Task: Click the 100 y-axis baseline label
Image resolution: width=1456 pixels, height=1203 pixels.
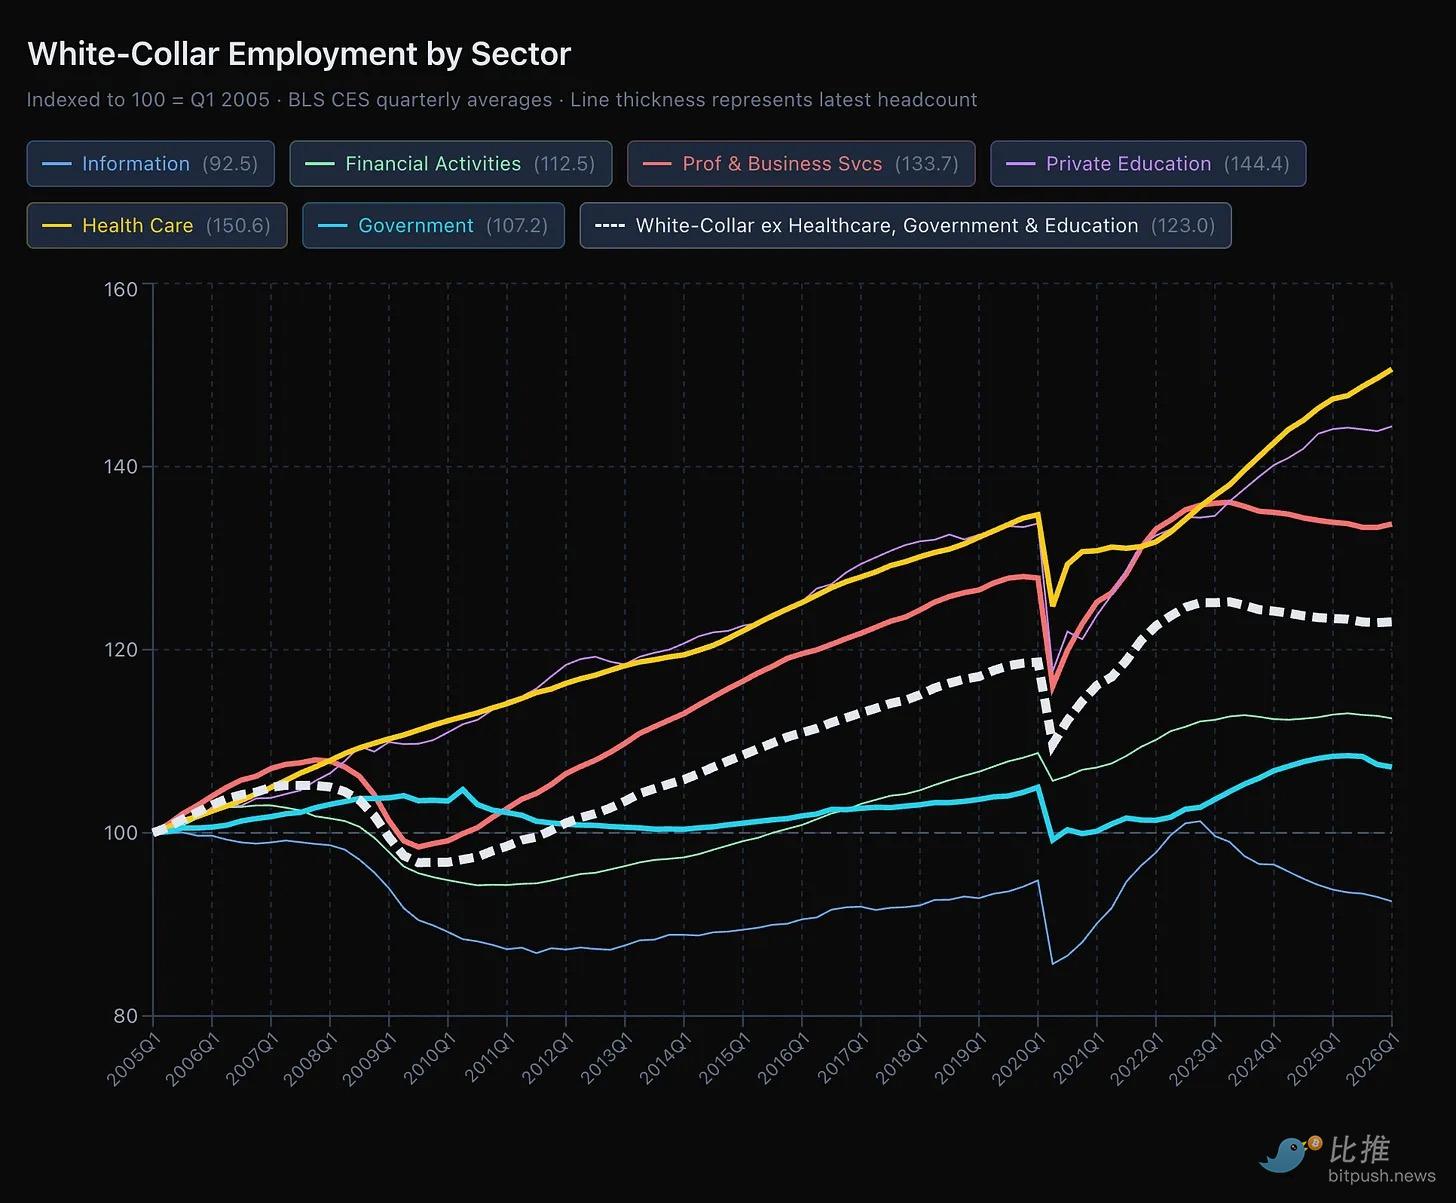Action: pyautogui.click(x=121, y=833)
